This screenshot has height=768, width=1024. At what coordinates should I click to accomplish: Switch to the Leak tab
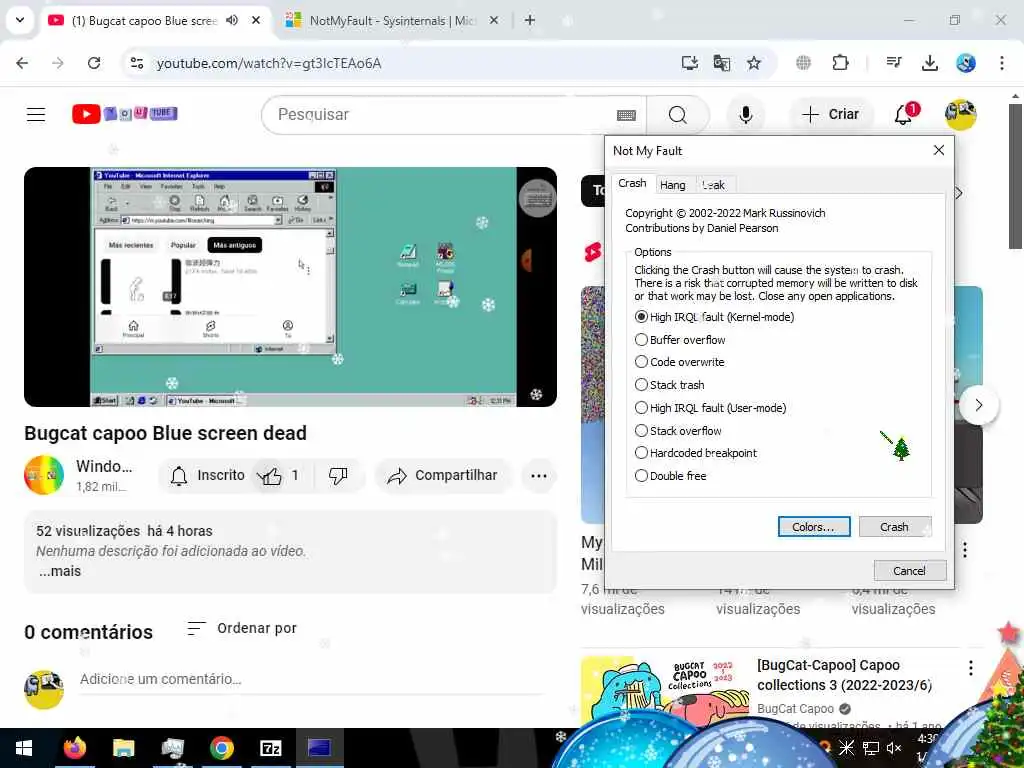point(714,185)
